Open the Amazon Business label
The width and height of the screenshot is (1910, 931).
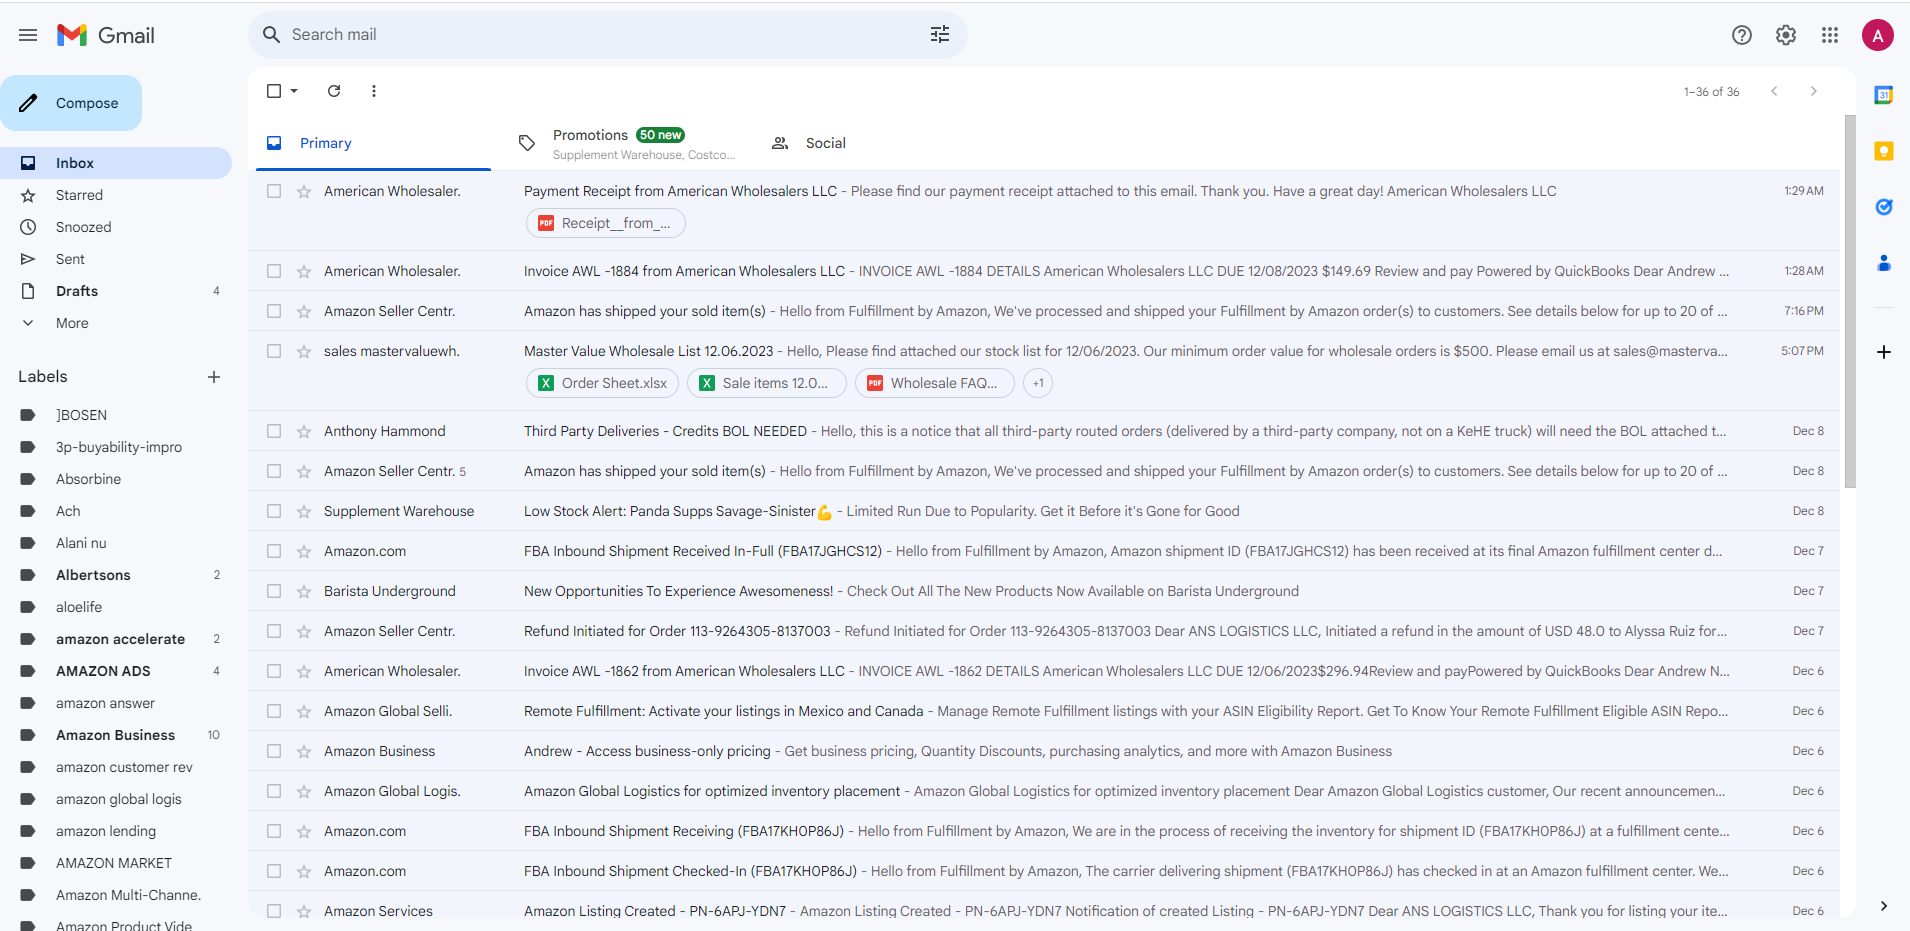pyautogui.click(x=116, y=735)
